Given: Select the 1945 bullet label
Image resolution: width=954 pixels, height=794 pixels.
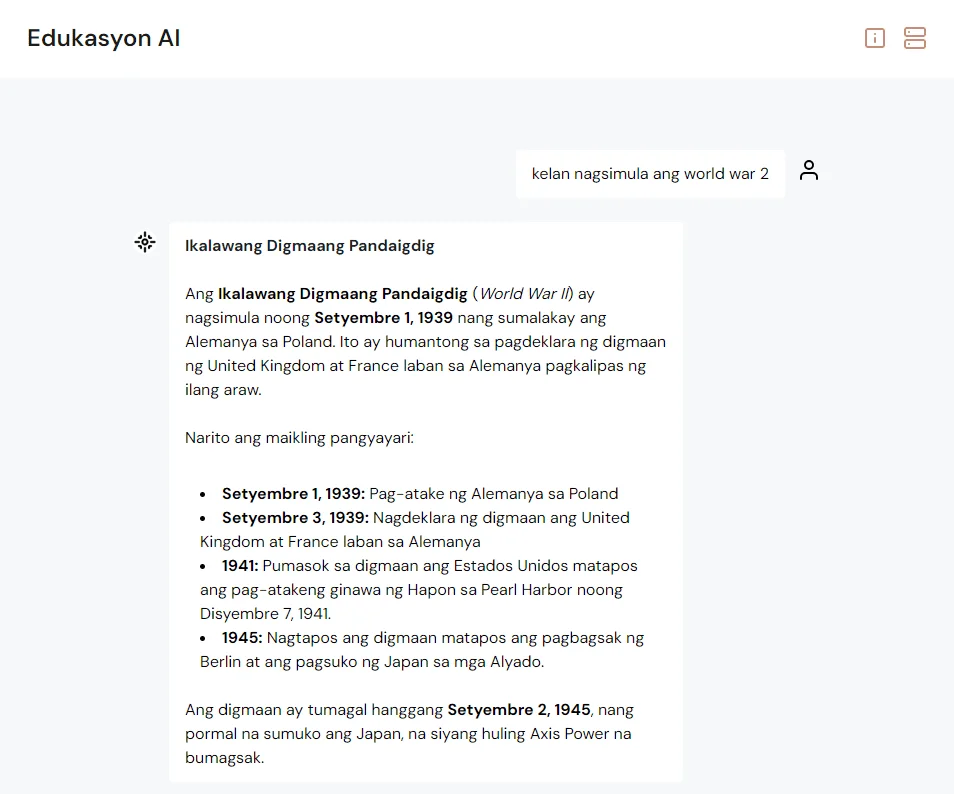Looking at the screenshot, I should click(242, 638).
